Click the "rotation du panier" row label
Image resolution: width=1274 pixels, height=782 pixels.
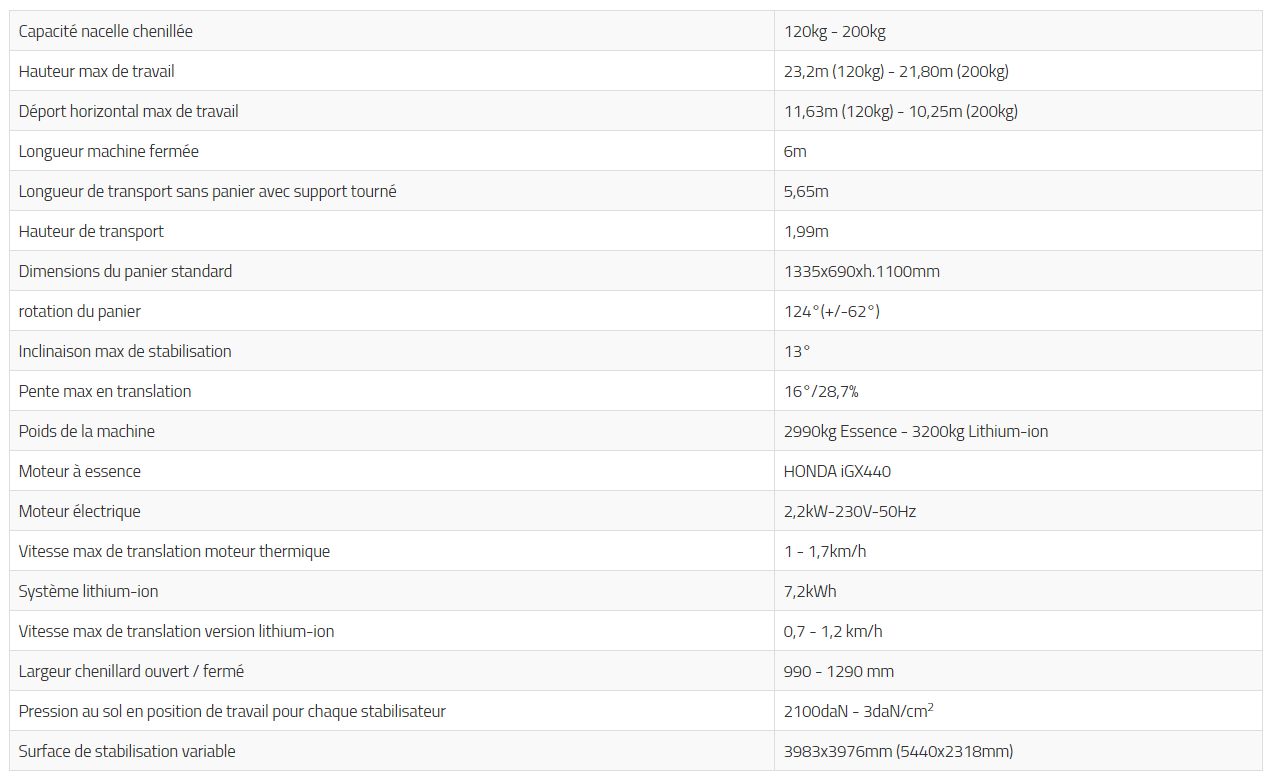(x=79, y=311)
